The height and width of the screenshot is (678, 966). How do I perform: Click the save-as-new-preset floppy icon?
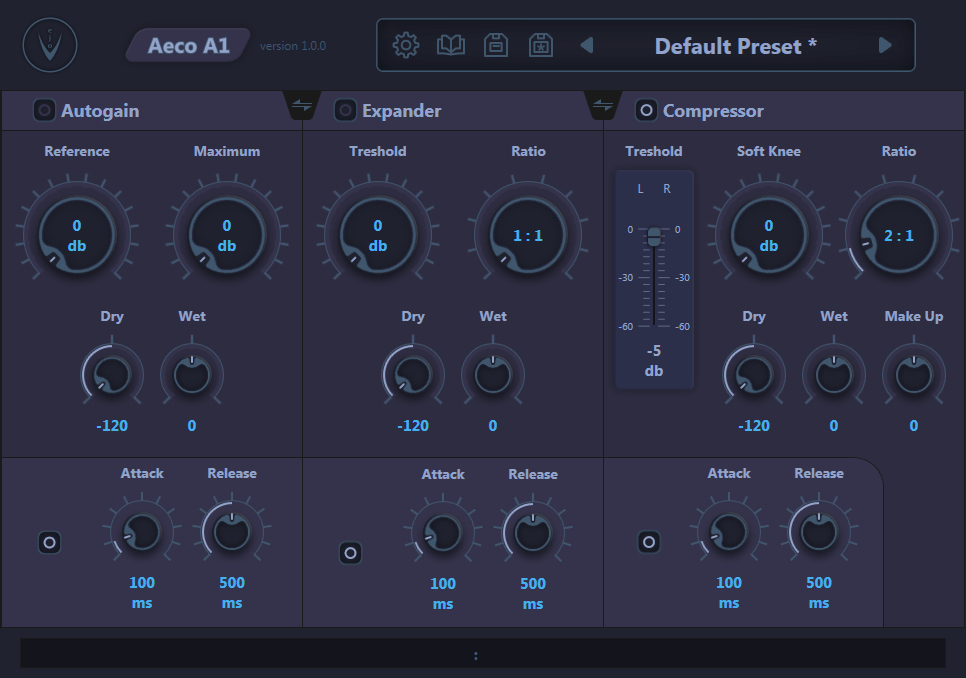pos(540,45)
